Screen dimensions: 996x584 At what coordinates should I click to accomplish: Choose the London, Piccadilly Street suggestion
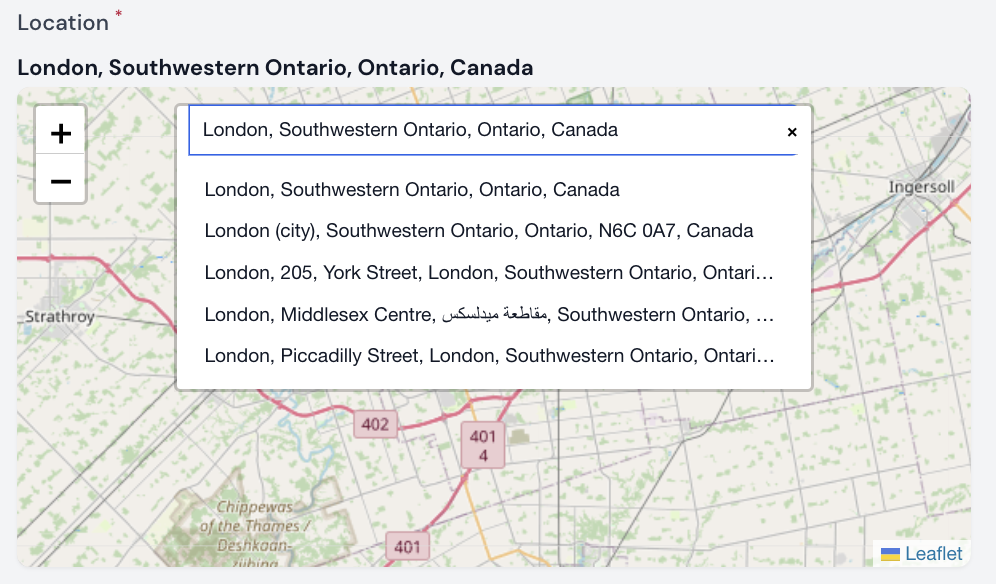pos(488,356)
